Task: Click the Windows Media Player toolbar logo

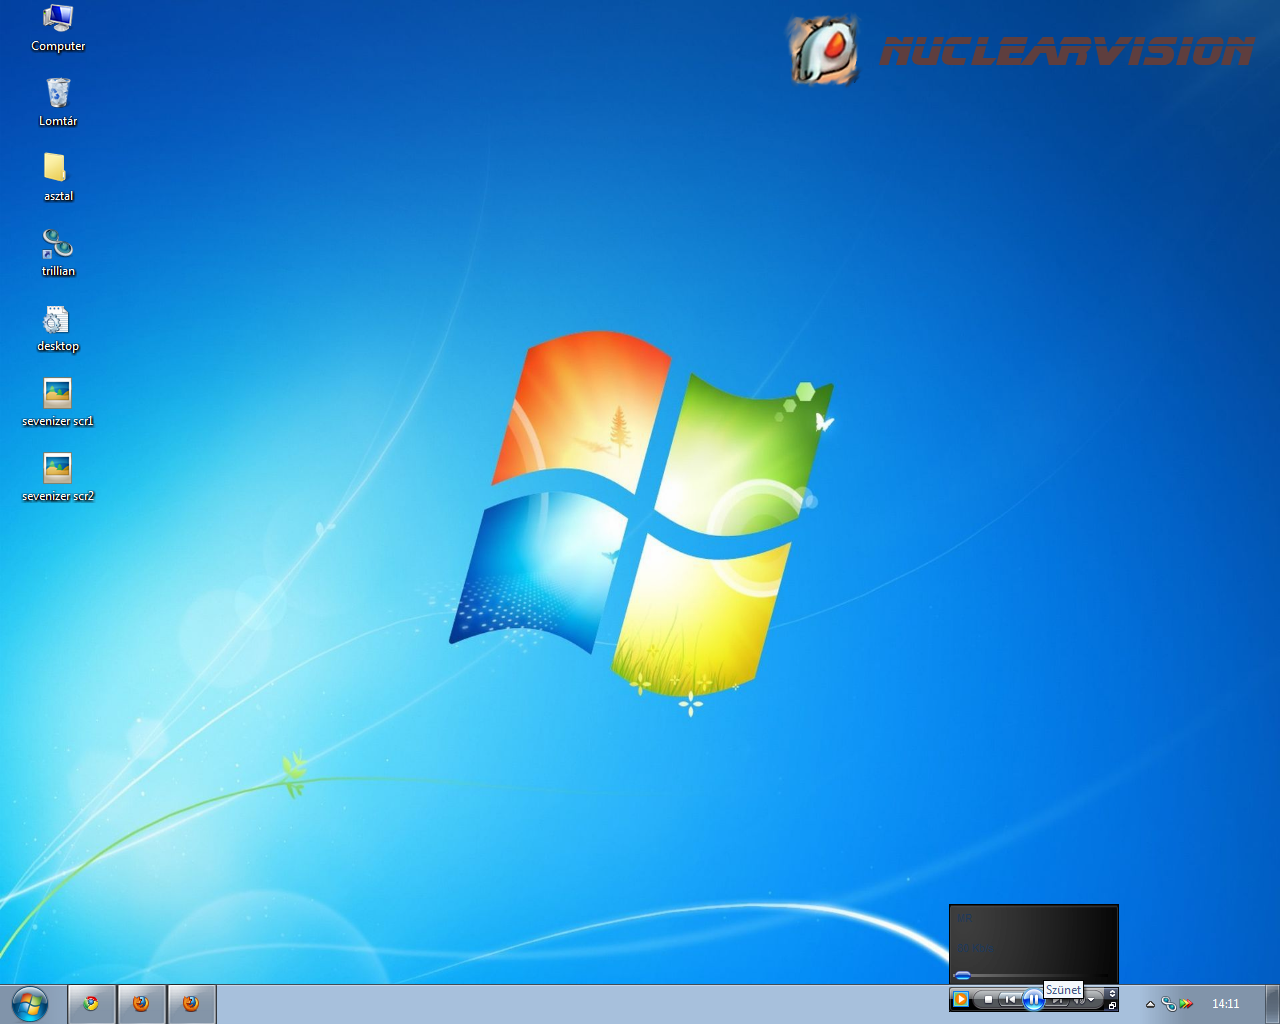Action: pyautogui.click(x=961, y=999)
